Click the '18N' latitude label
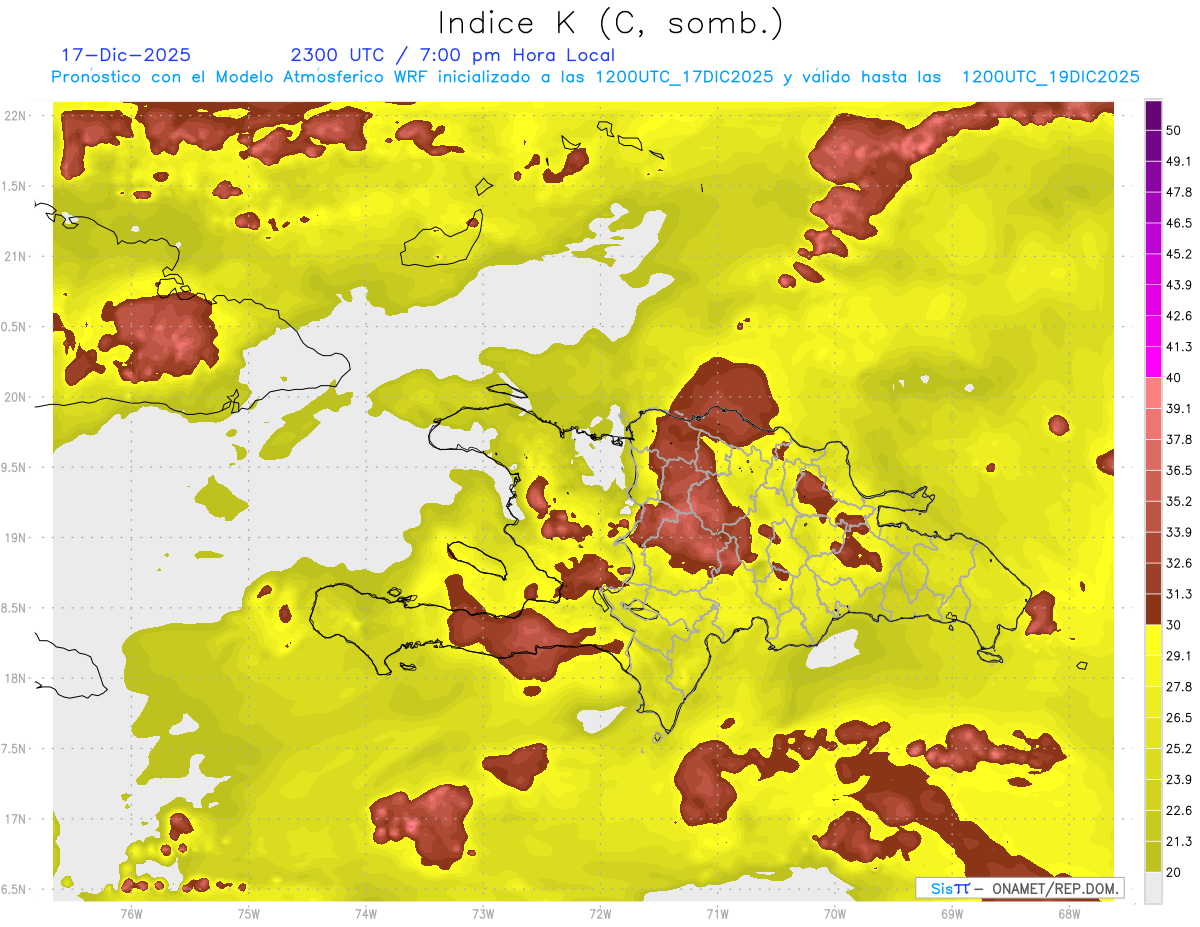1200x927 pixels. [x=14, y=678]
